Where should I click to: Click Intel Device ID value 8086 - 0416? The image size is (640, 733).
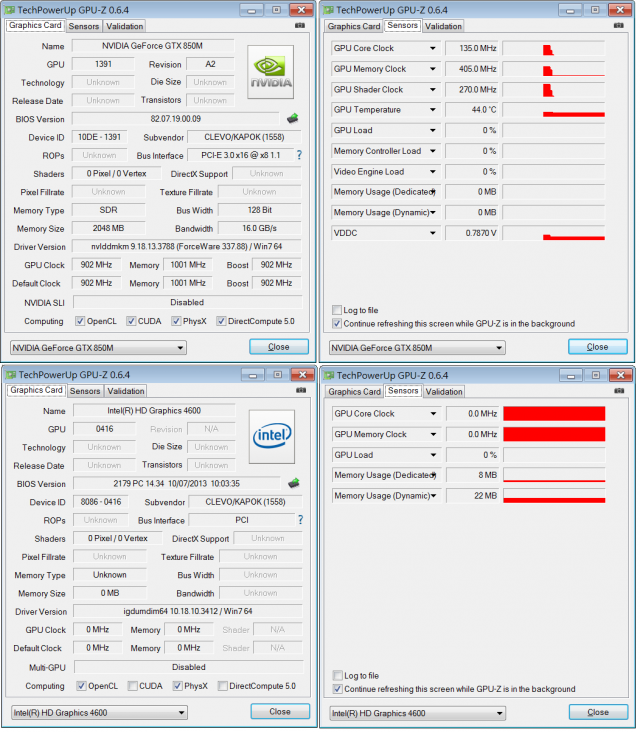(101, 503)
